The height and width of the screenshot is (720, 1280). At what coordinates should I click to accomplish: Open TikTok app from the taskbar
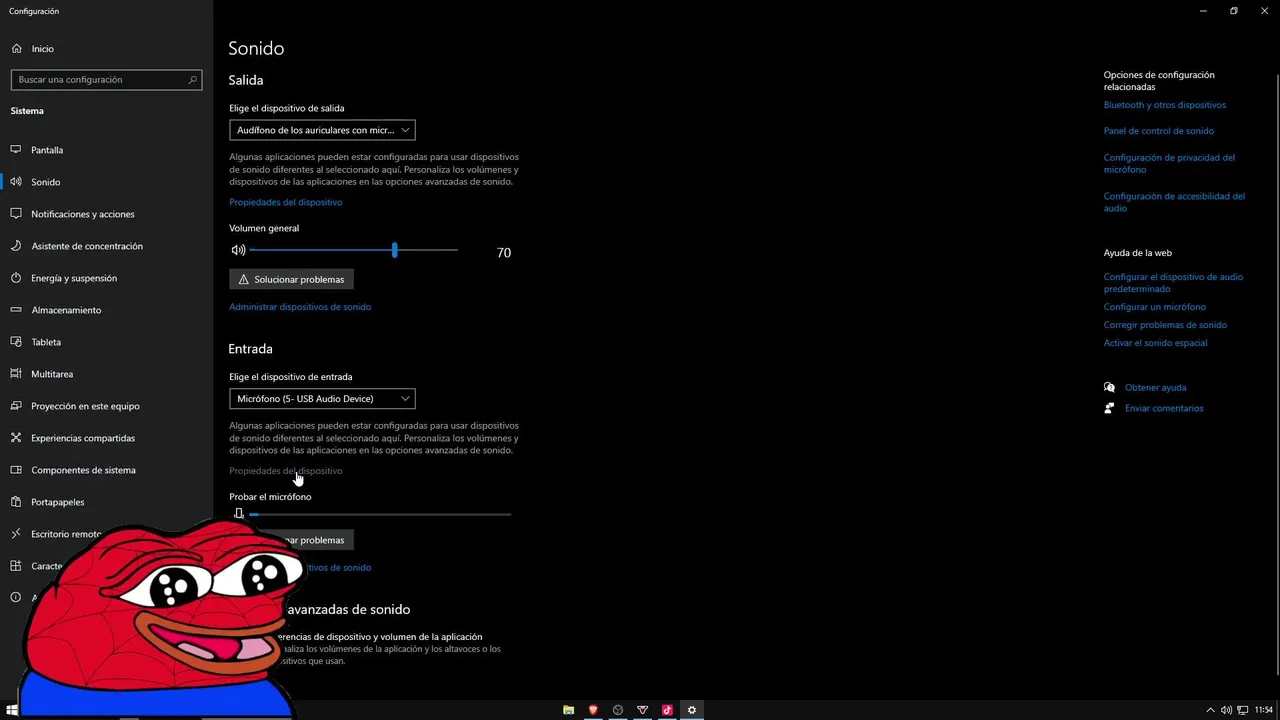(667, 710)
